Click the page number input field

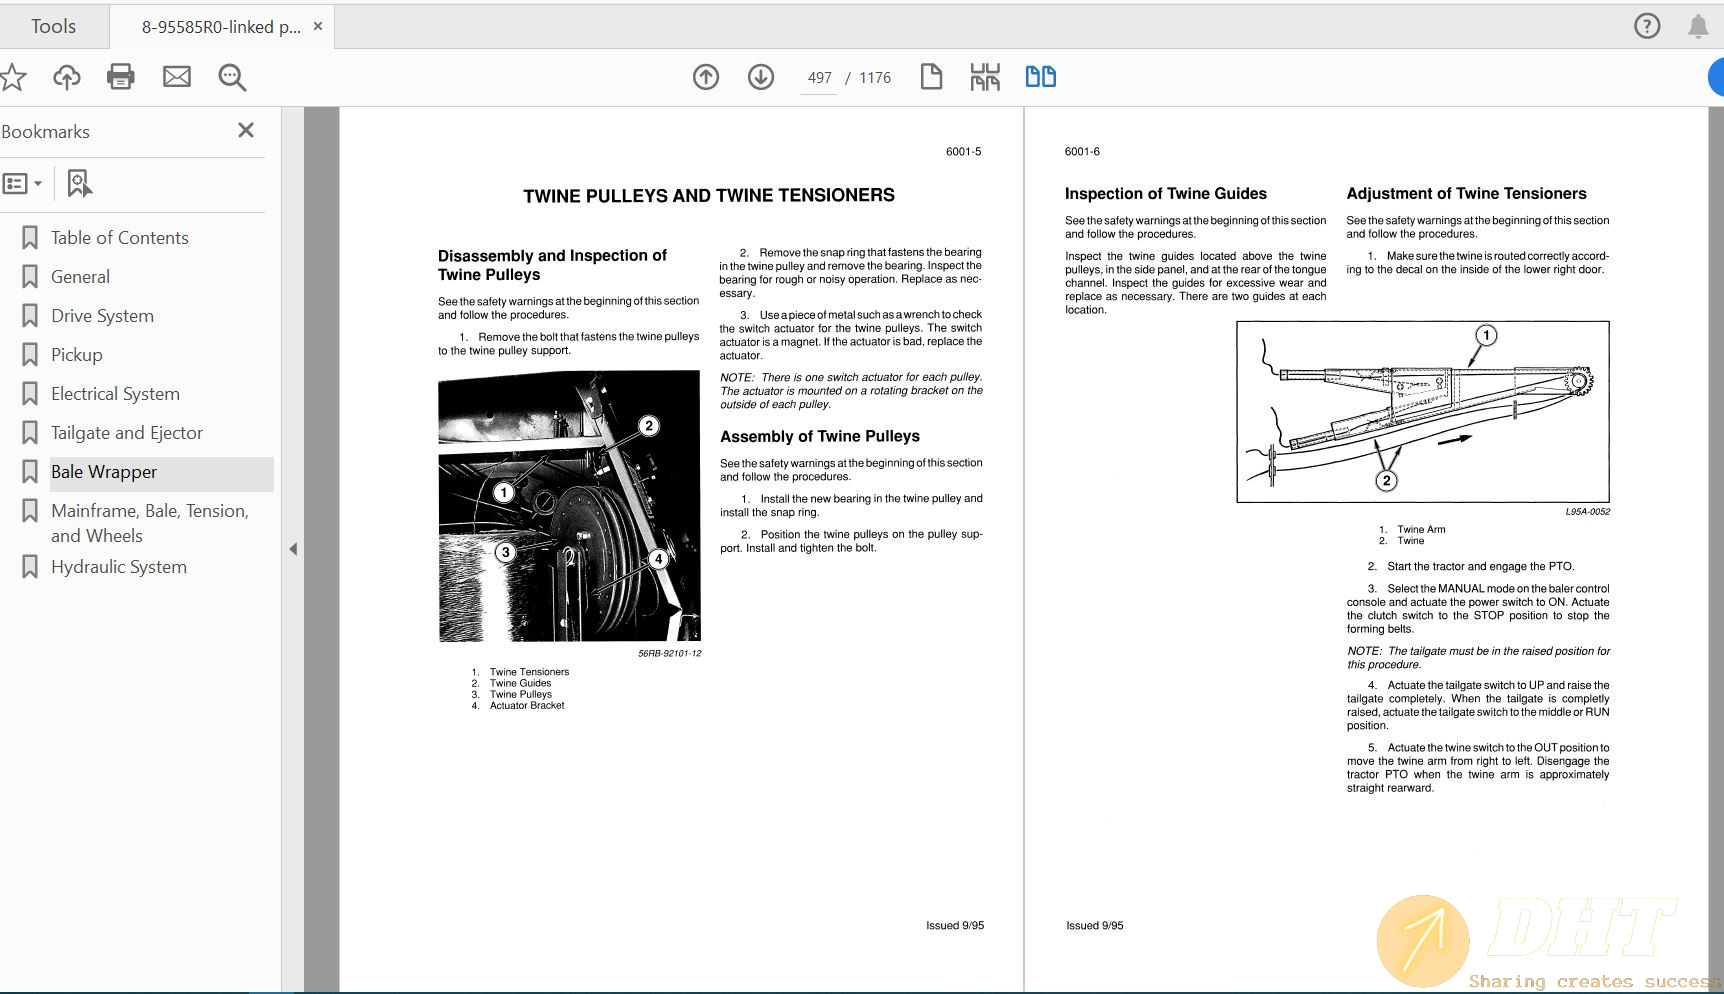tap(819, 78)
